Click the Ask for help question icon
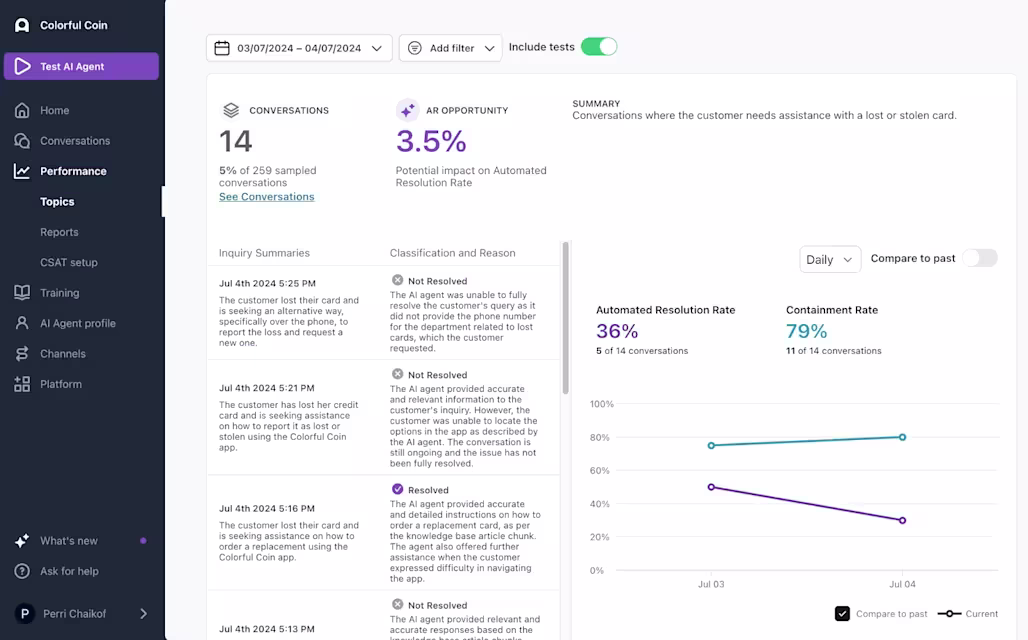 (x=22, y=571)
